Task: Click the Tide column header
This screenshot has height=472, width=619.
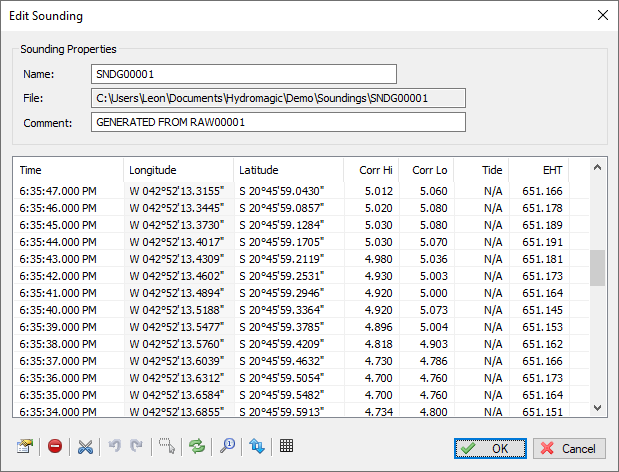Action: (x=481, y=170)
